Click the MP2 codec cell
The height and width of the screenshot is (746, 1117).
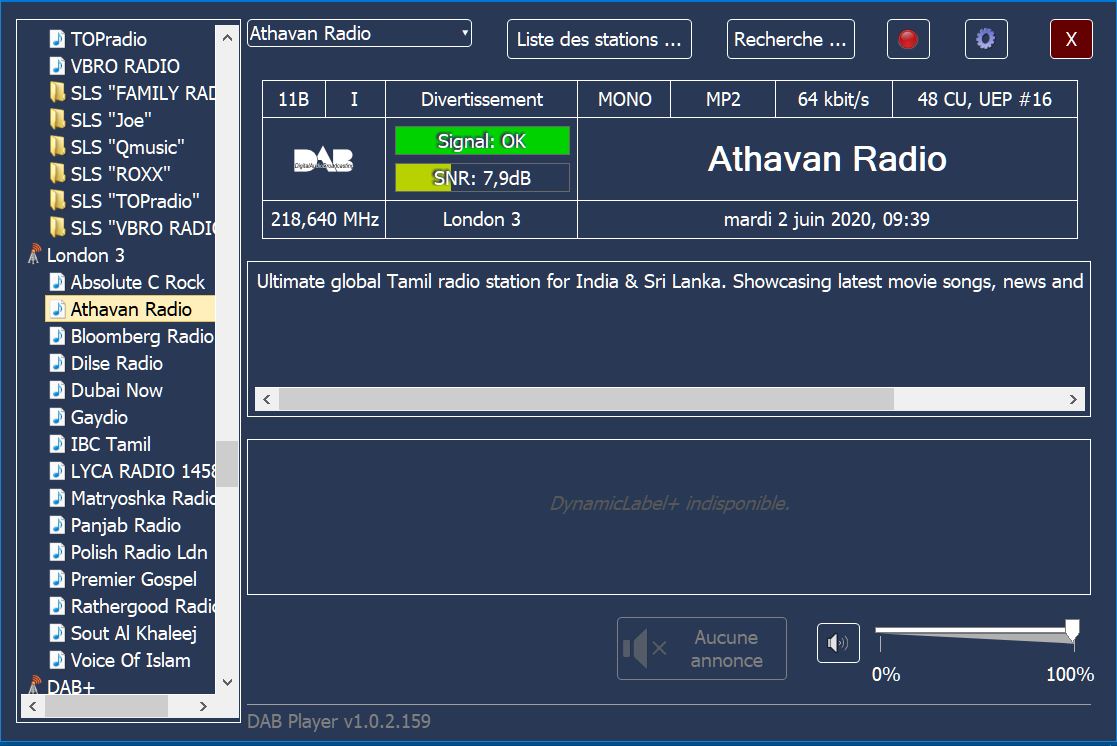[x=723, y=99]
